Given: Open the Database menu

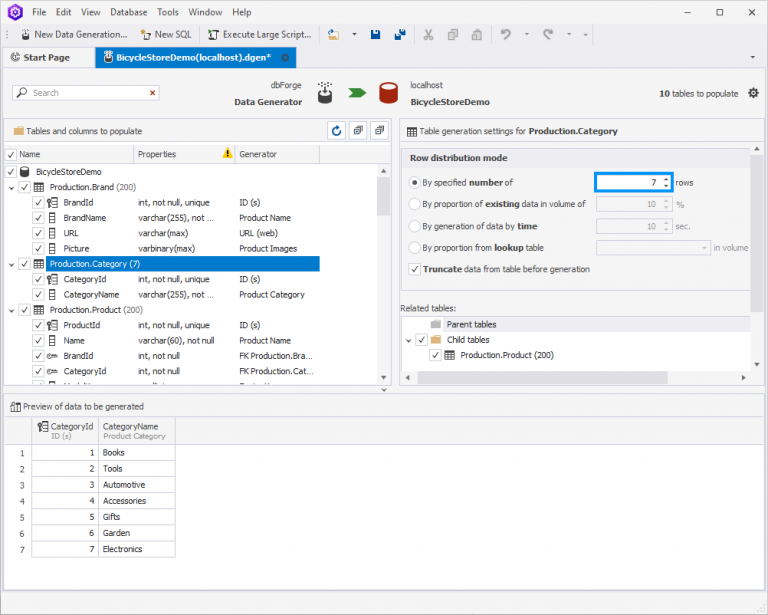Looking at the screenshot, I should tap(128, 12).
